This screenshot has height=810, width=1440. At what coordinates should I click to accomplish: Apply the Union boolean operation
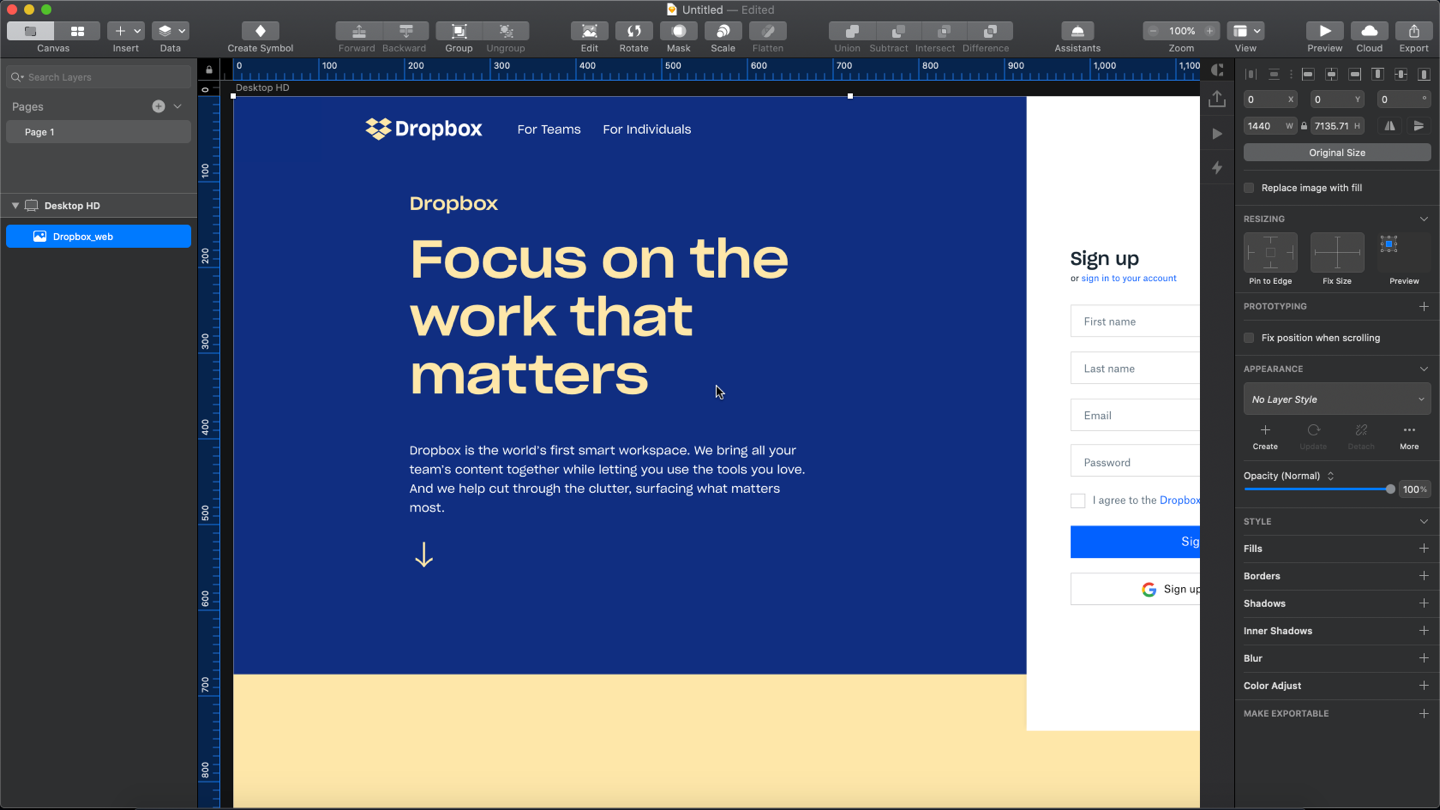point(851,31)
